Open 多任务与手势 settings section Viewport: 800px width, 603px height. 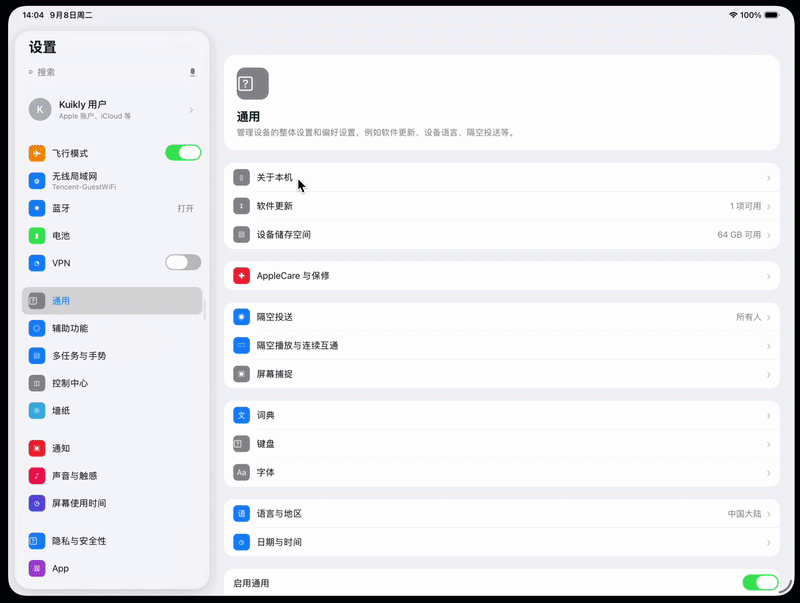click(112, 356)
